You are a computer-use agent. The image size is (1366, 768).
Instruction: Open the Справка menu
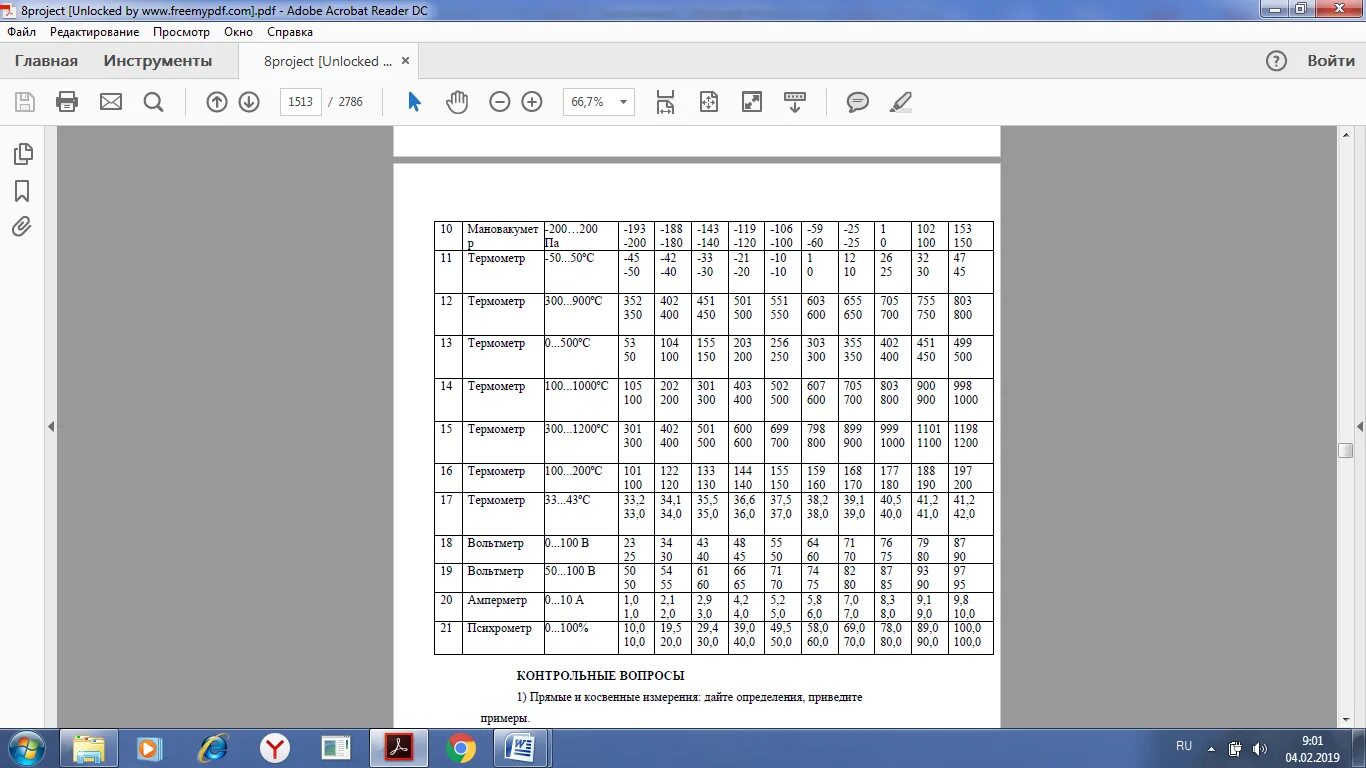(x=290, y=32)
